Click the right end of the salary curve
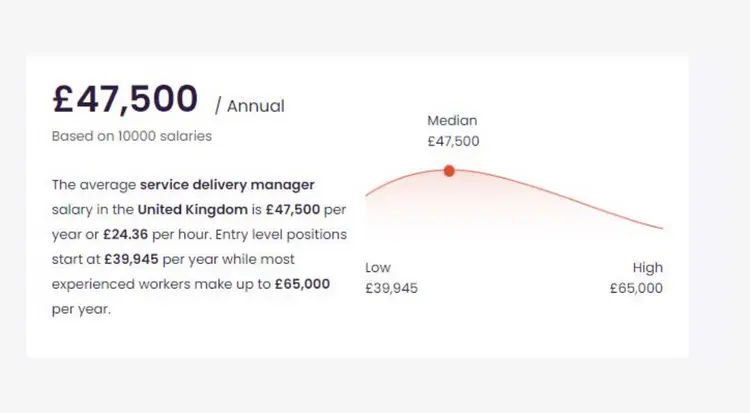This screenshot has height=413, width=750. point(660,228)
